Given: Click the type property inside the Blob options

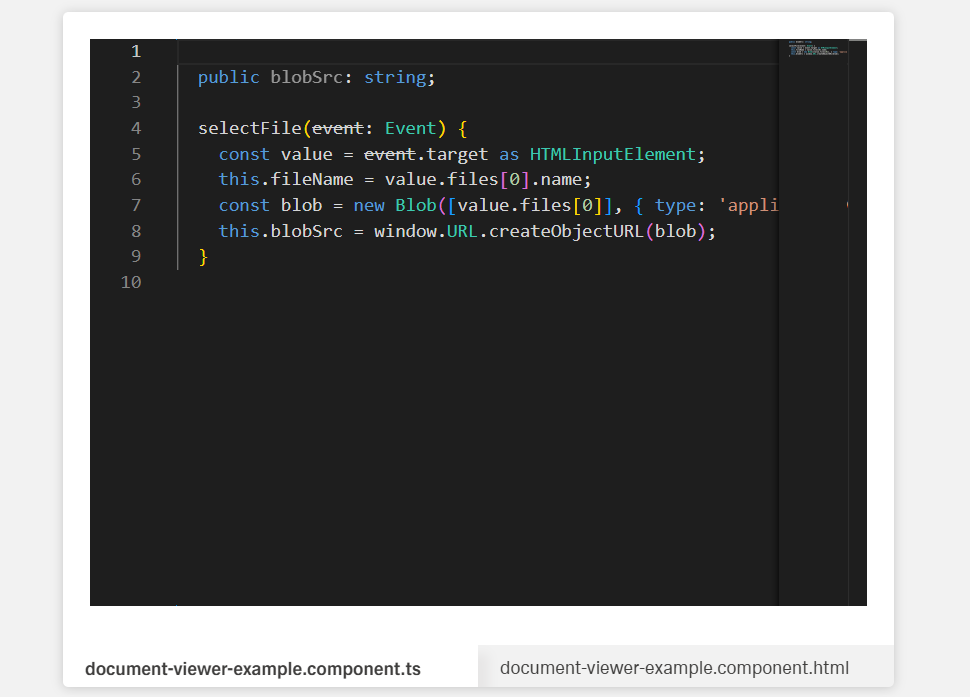Looking at the screenshot, I should (x=675, y=205).
